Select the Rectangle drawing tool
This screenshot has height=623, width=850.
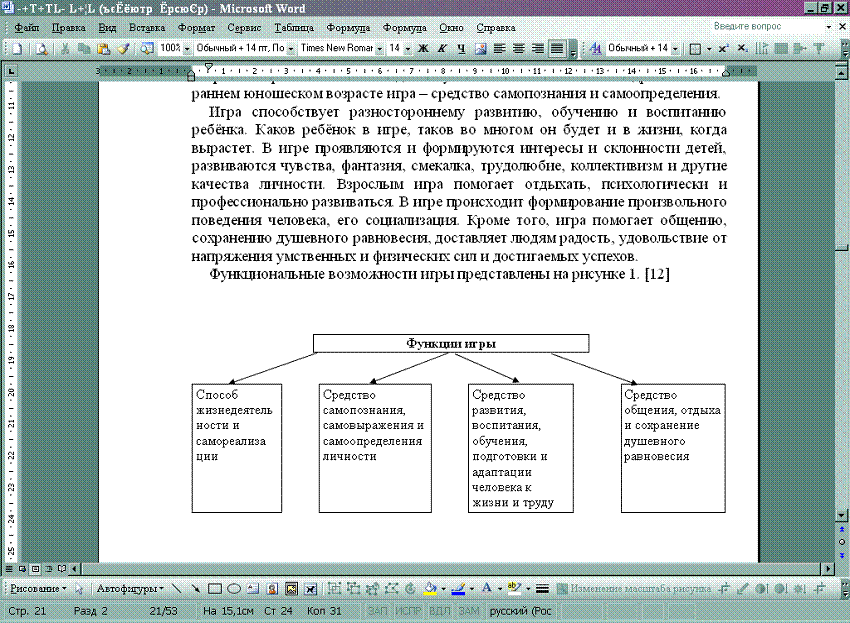(x=214, y=588)
